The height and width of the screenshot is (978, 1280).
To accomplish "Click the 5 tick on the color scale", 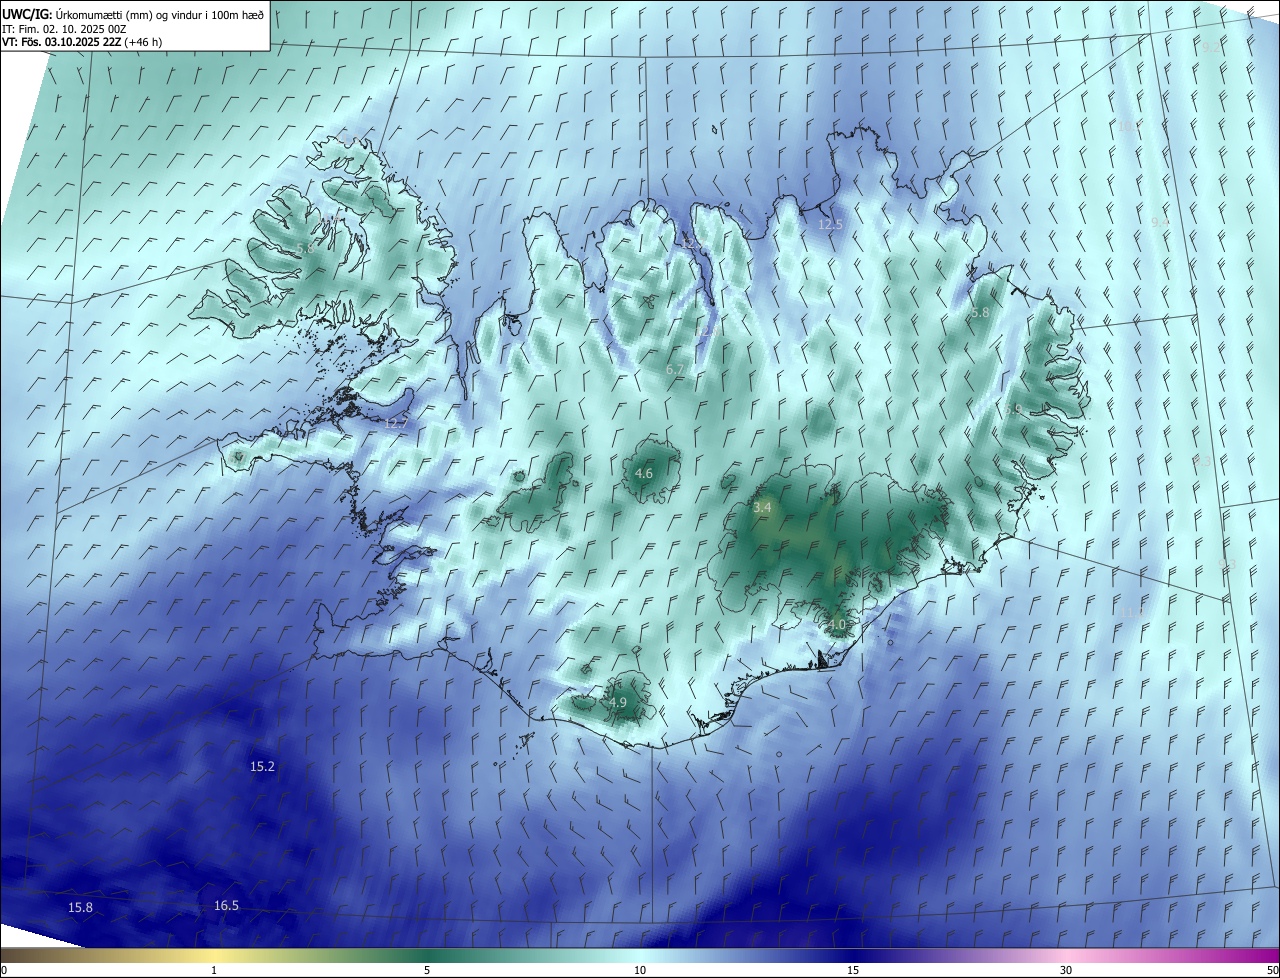I will point(427,970).
